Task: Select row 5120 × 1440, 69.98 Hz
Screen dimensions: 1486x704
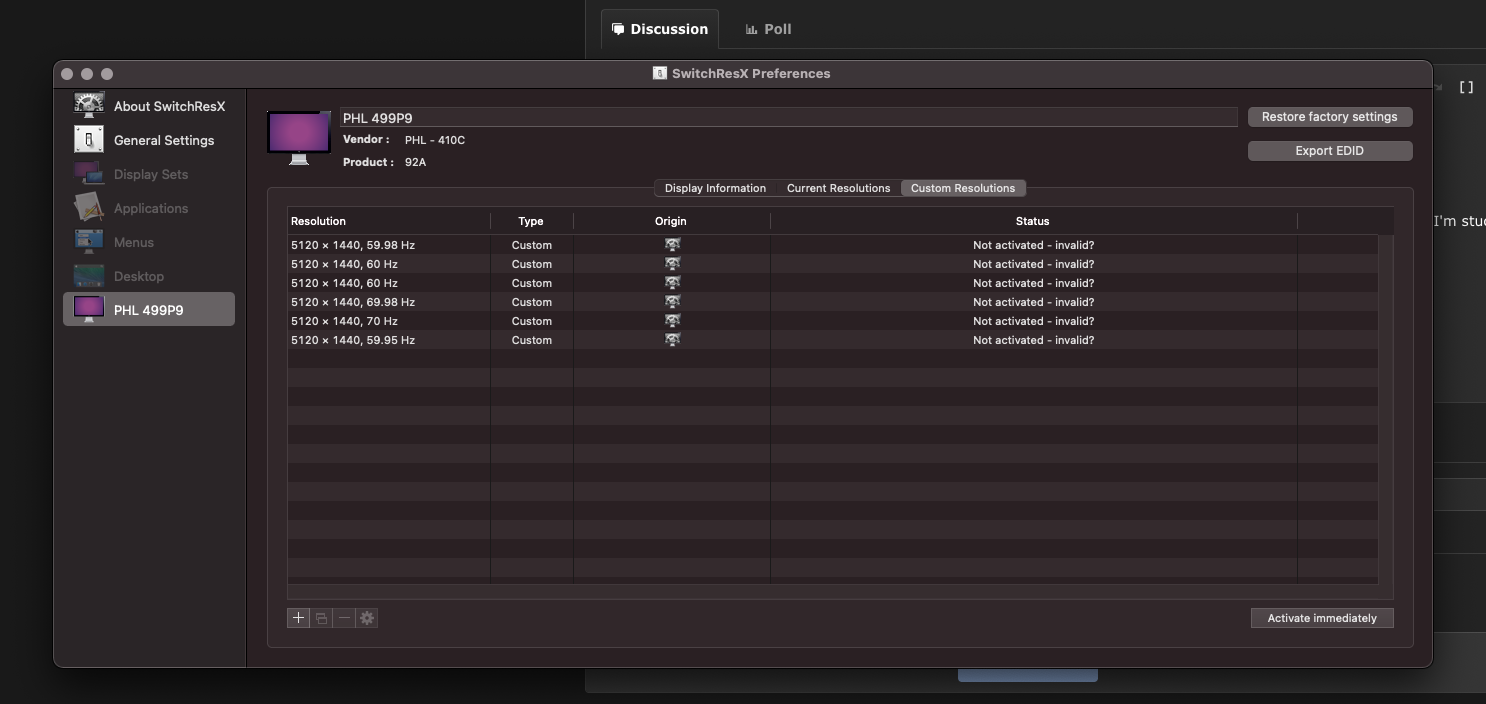Action: point(833,302)
